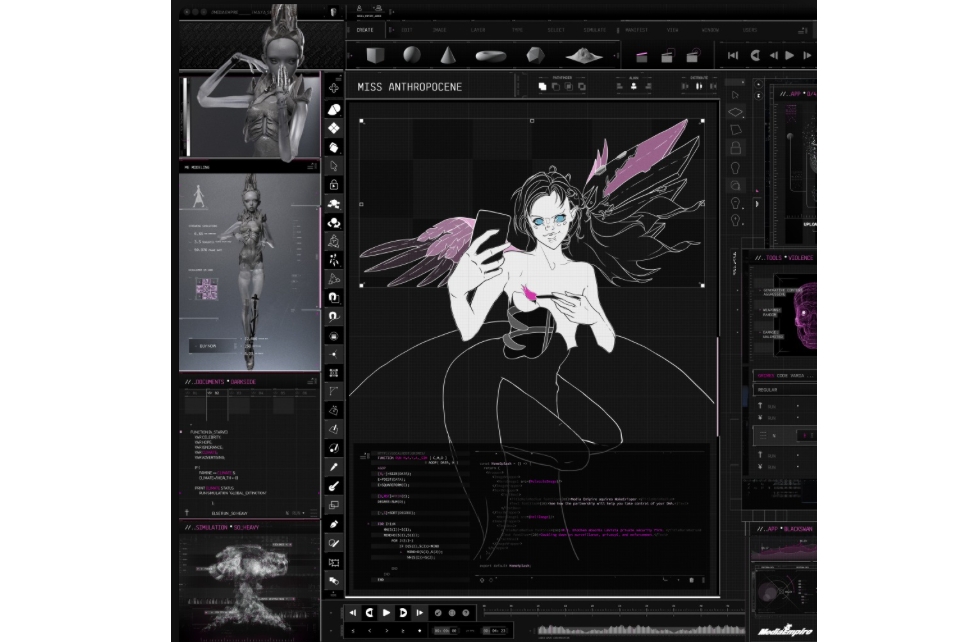Select the eyedropper tool in left toolbar
This screenshot has width=970, height=642.
[x=334, y=467]
